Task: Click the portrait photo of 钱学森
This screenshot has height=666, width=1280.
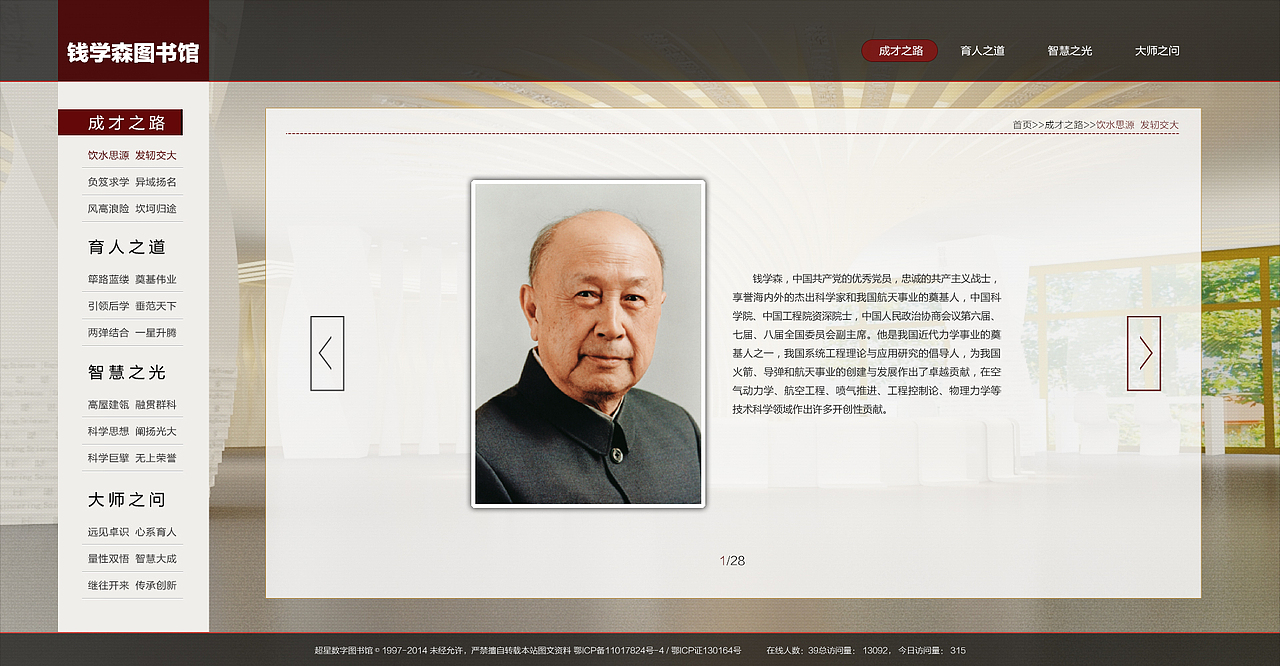Action: pos(588,344)
